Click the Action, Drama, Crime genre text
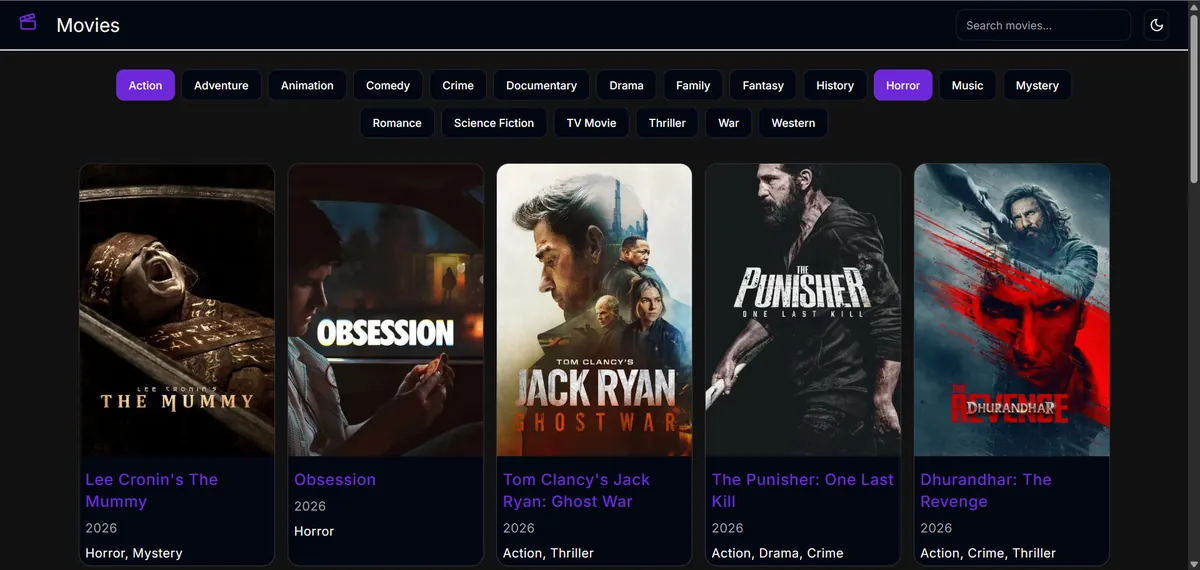Viewport: 1200px width, 570px height. tap(777, 553)
